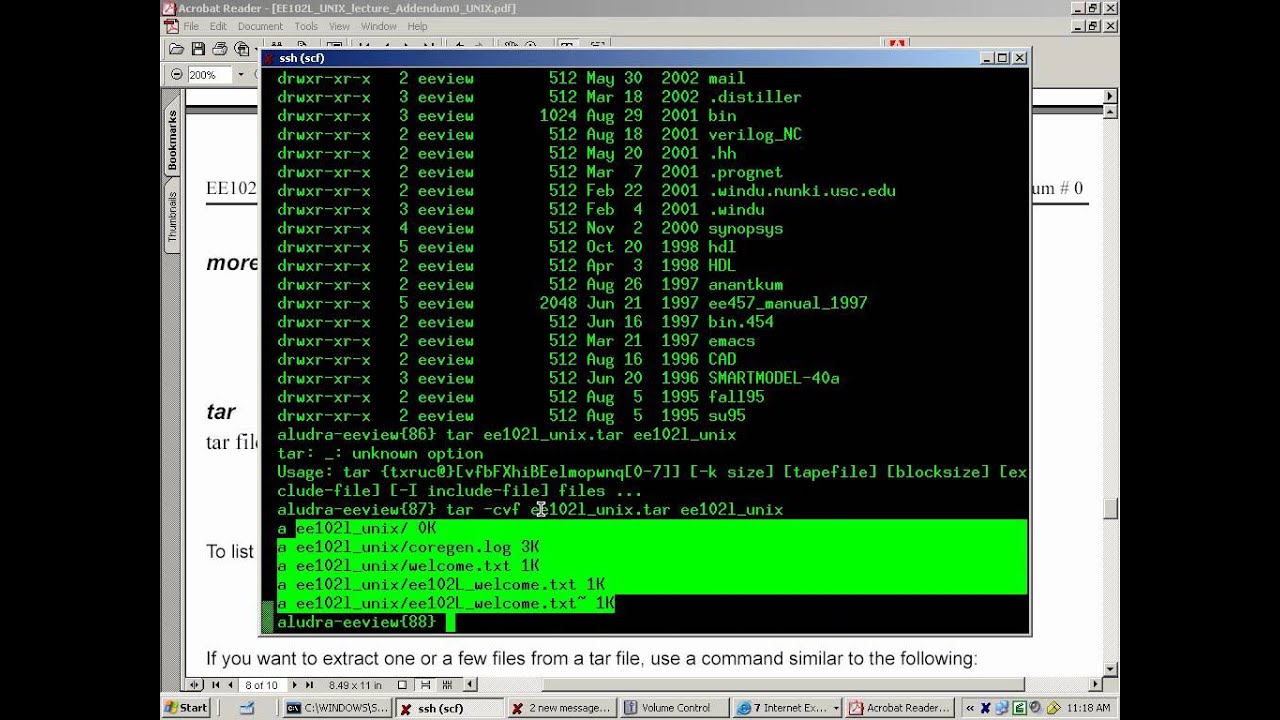
Task: Open the View menu
Action: pos(339,26)
